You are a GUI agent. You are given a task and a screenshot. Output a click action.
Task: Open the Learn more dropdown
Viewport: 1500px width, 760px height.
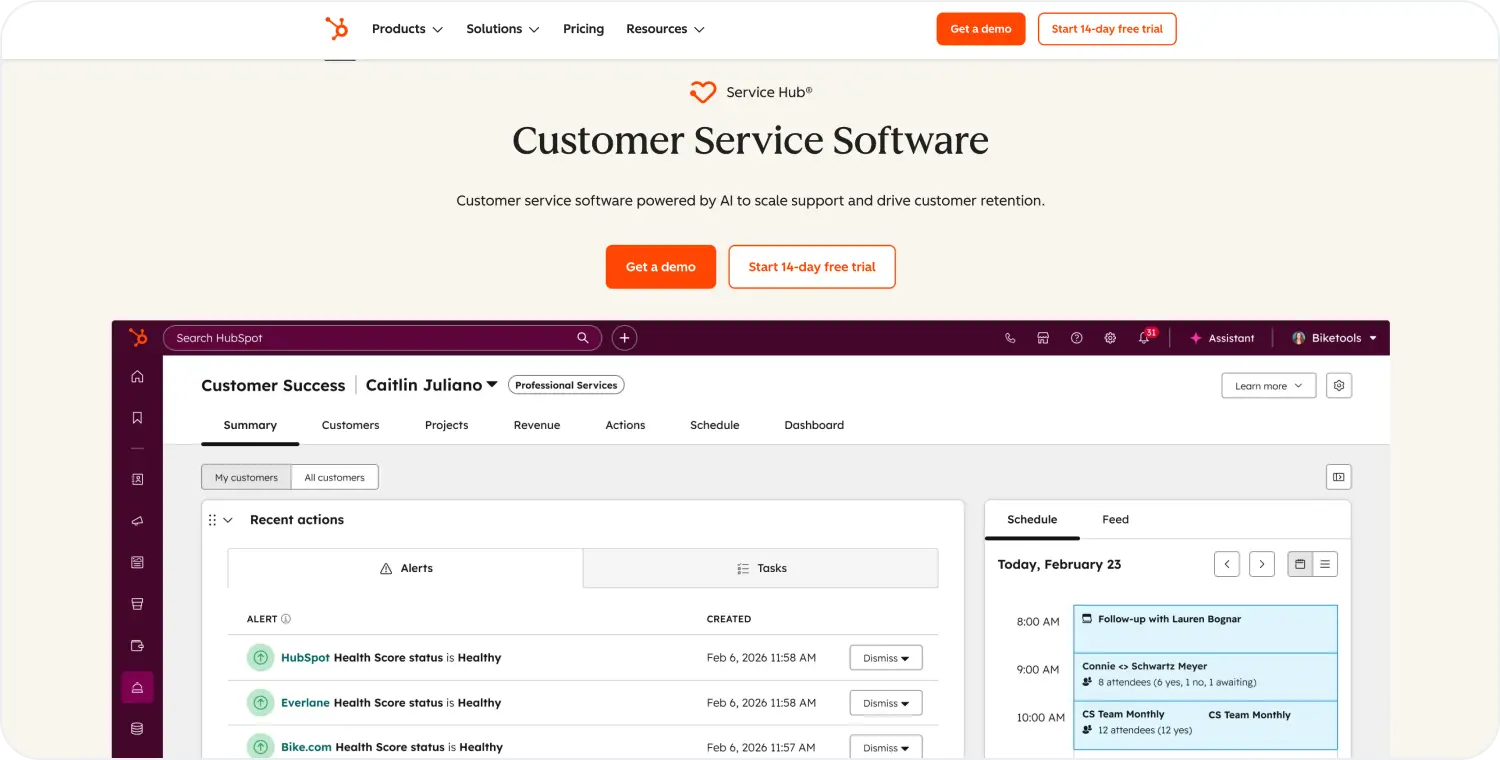pos(1269,386)
